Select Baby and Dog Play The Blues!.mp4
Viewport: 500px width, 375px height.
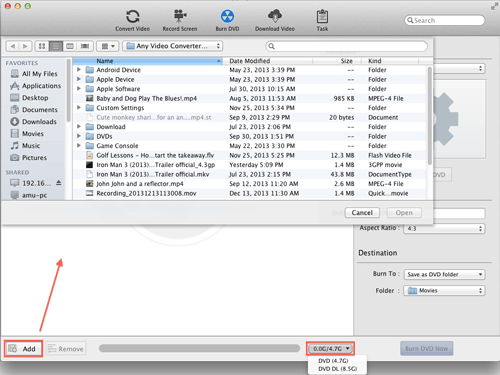coord(249,98)
